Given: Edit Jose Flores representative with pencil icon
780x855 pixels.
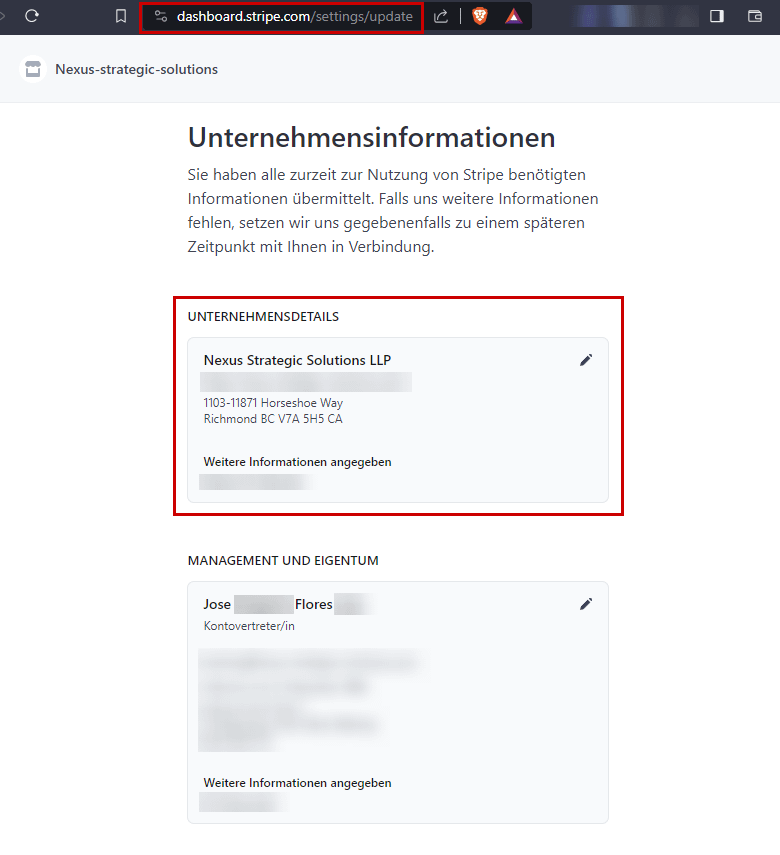Looking at the screenshot, I should click(x=586, y=604).
